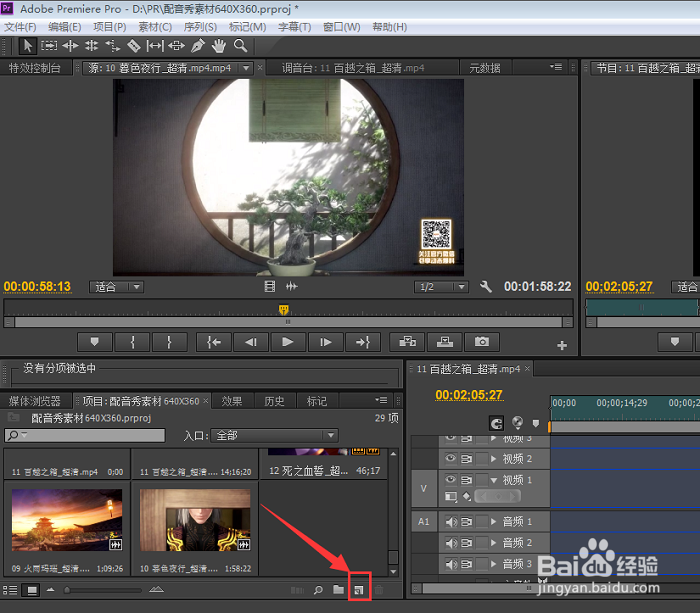Select the Slide tool
Screen dimensions: 700x613
[x=176, y=46]
